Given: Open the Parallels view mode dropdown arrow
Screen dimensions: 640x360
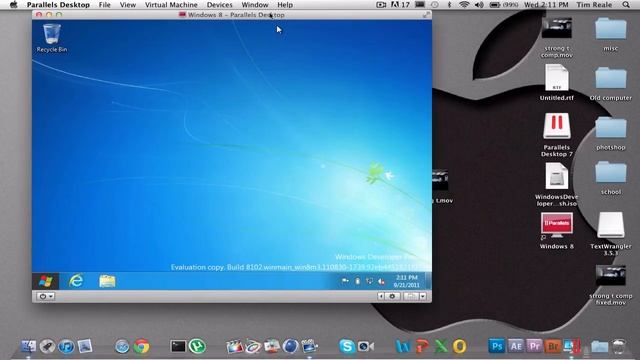Looking at the screenshot, I should (423, 296).
